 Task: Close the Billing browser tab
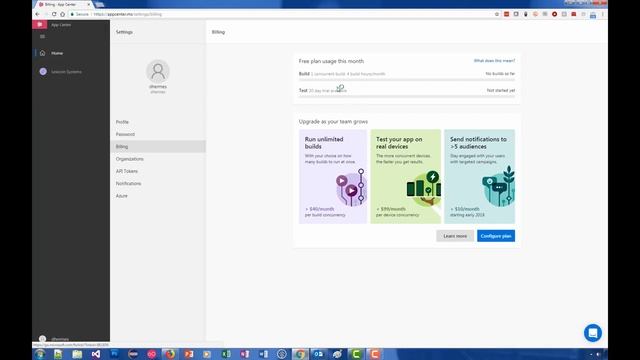coord(88,4)
